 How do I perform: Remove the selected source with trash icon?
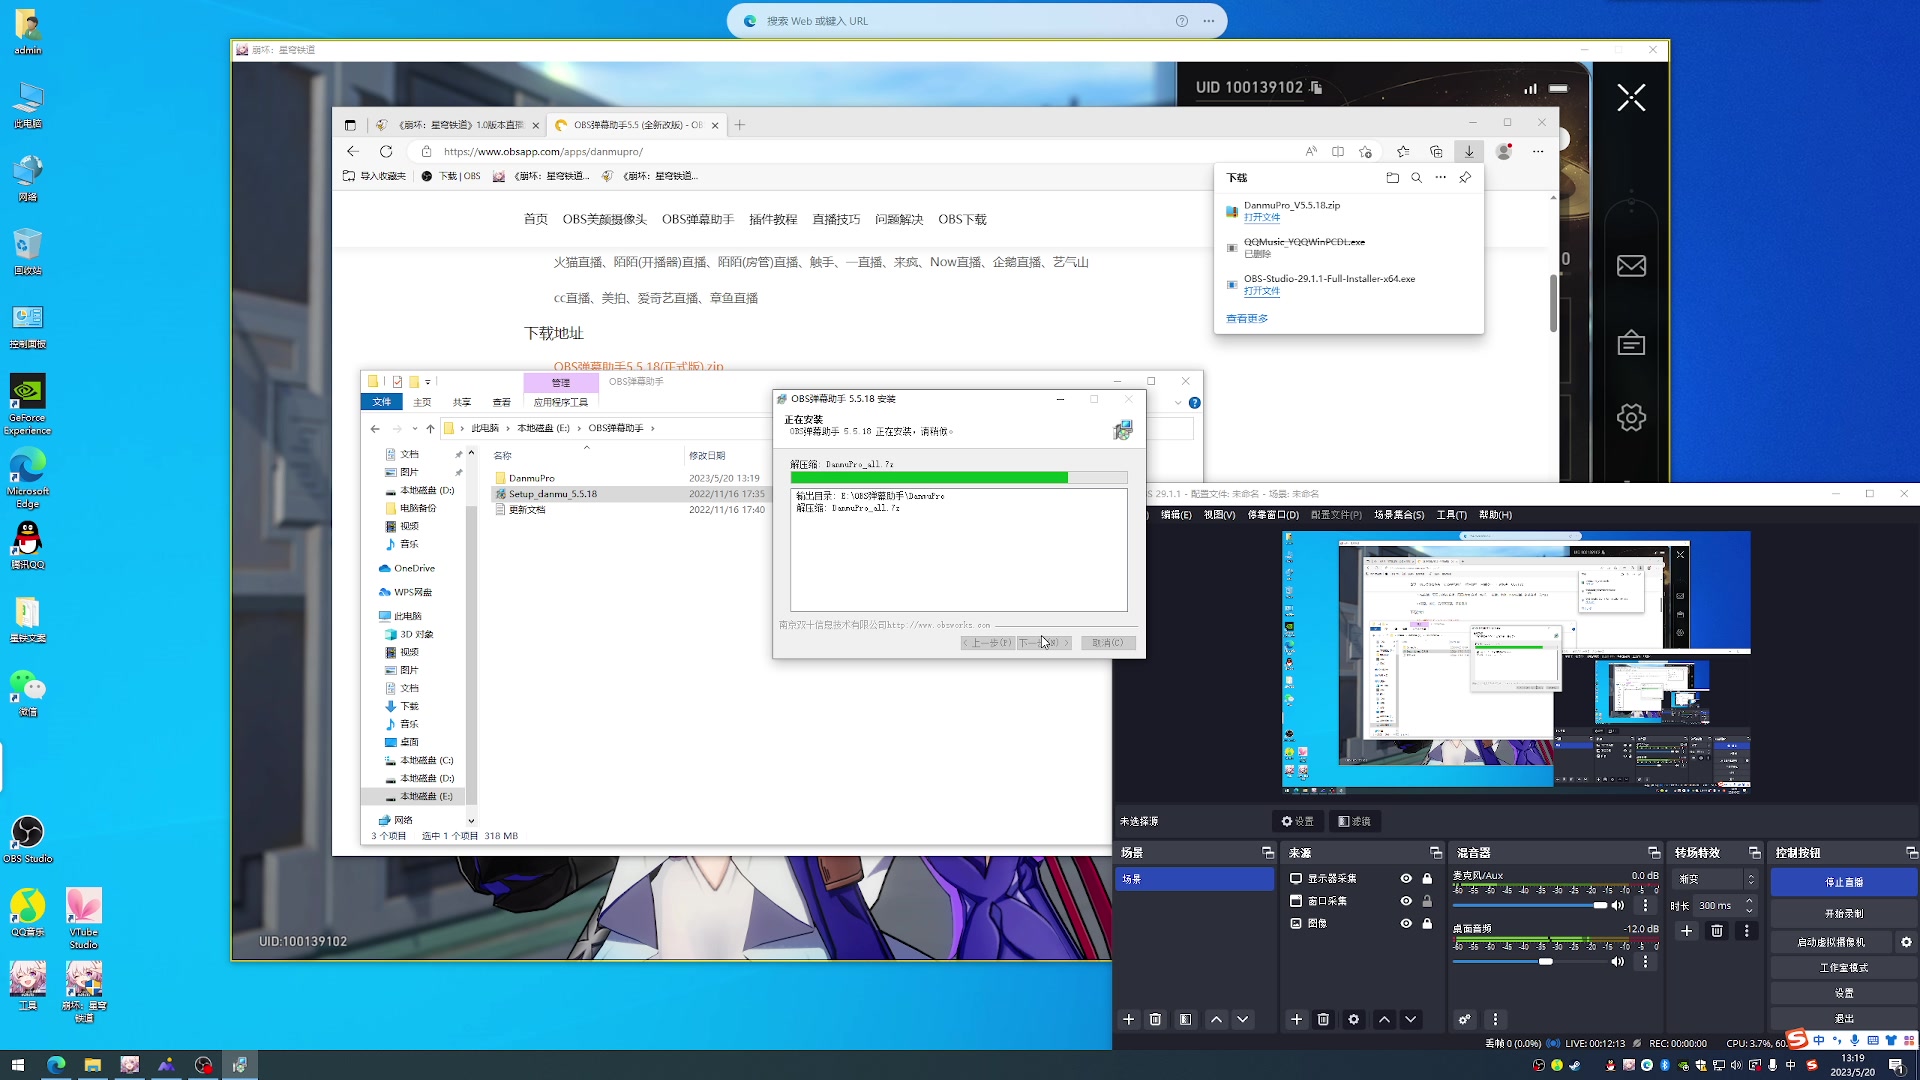tap(1324, 1019)
